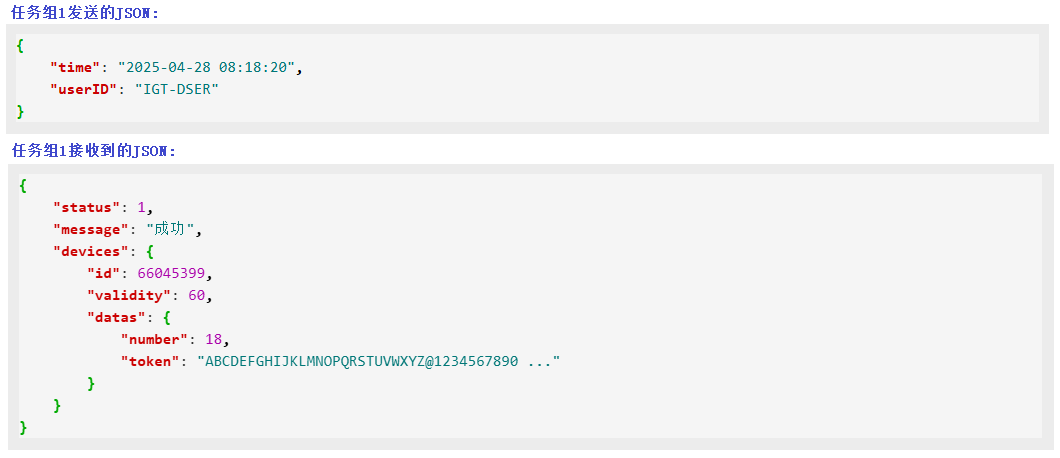Image resolution: width=1060 pixels, height=458 pixels.
Task: Click the "datas" object key
Action: click(117, 317)
